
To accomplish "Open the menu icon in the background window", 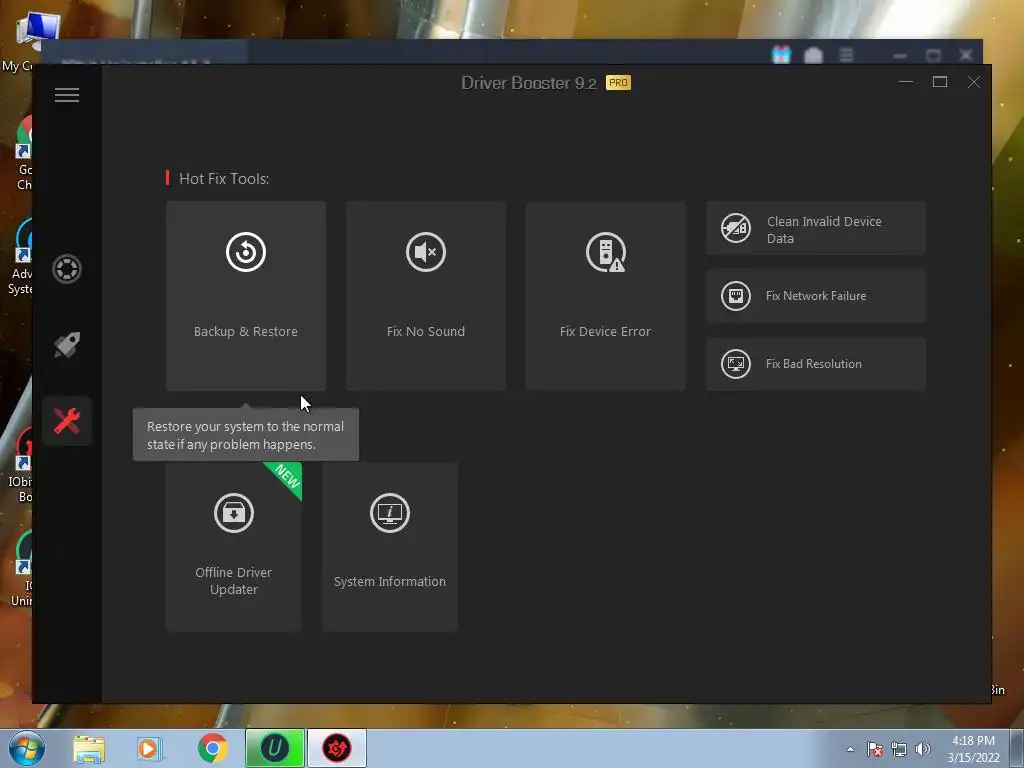I will 846,55.
